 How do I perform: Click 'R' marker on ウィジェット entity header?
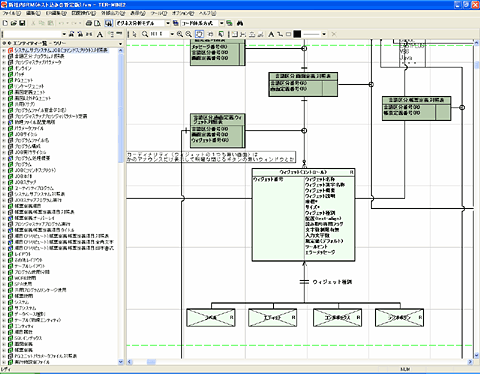pos(351,172)
